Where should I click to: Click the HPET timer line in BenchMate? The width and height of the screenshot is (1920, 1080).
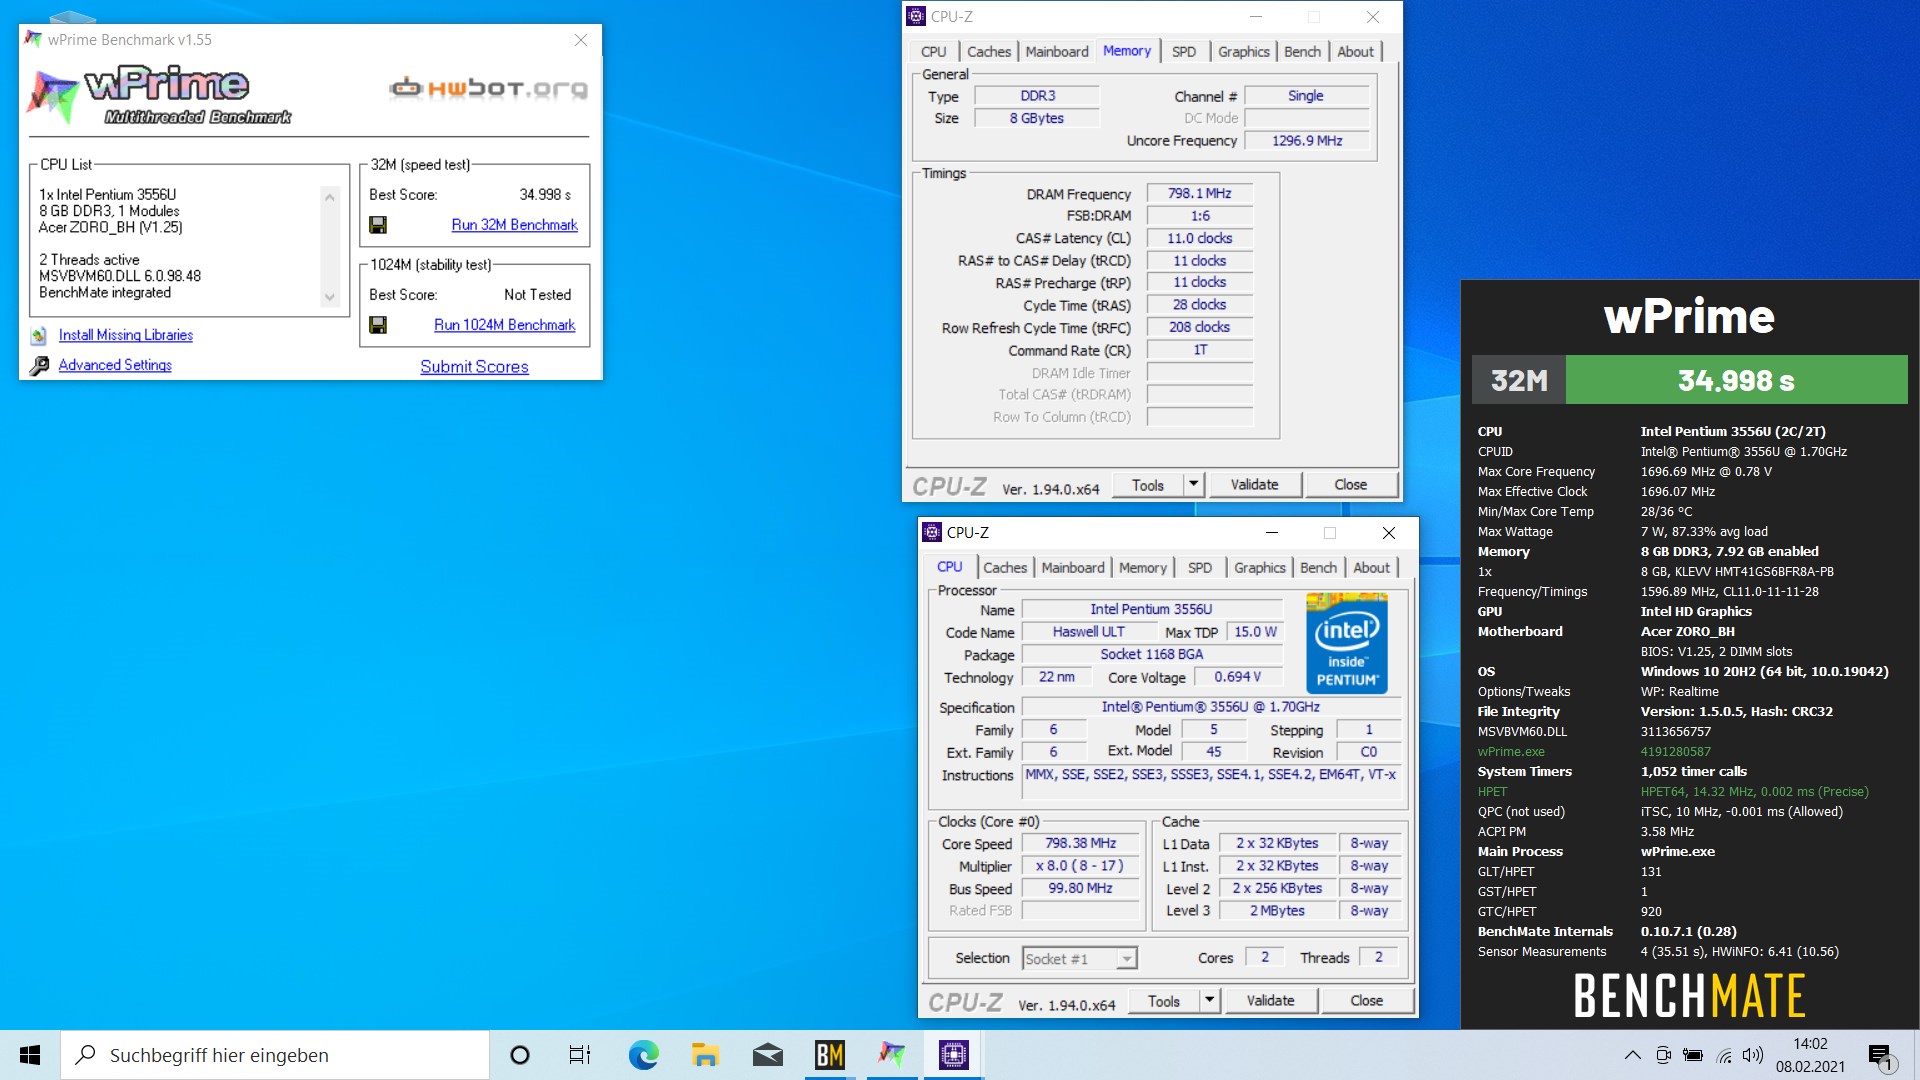click(1673, 792)
